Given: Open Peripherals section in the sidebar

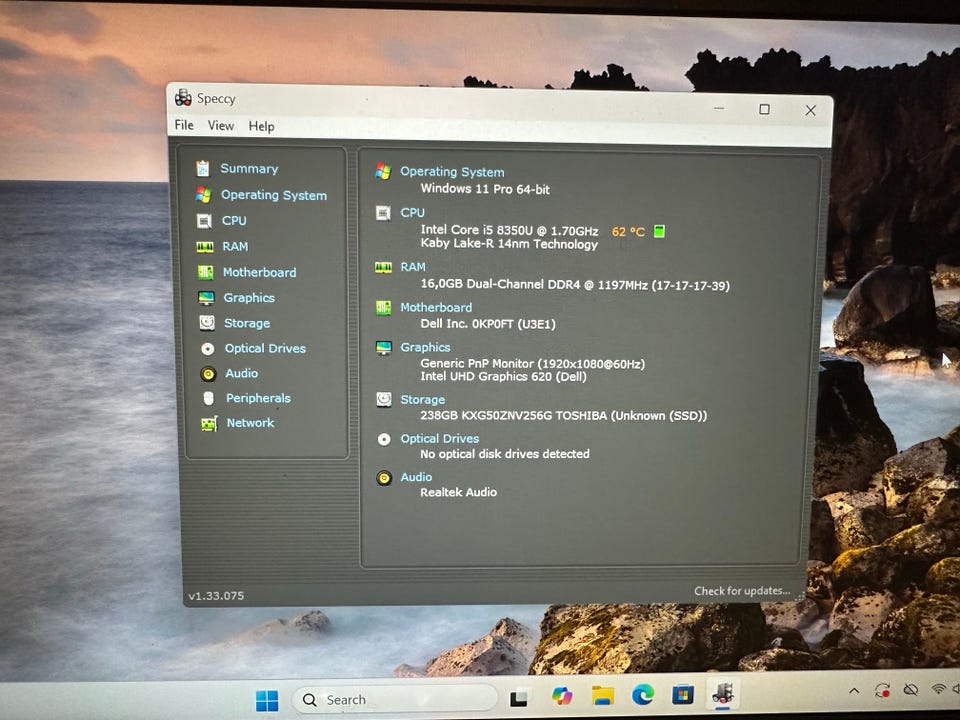Looking at the screenshot, I should pos(258,398).
